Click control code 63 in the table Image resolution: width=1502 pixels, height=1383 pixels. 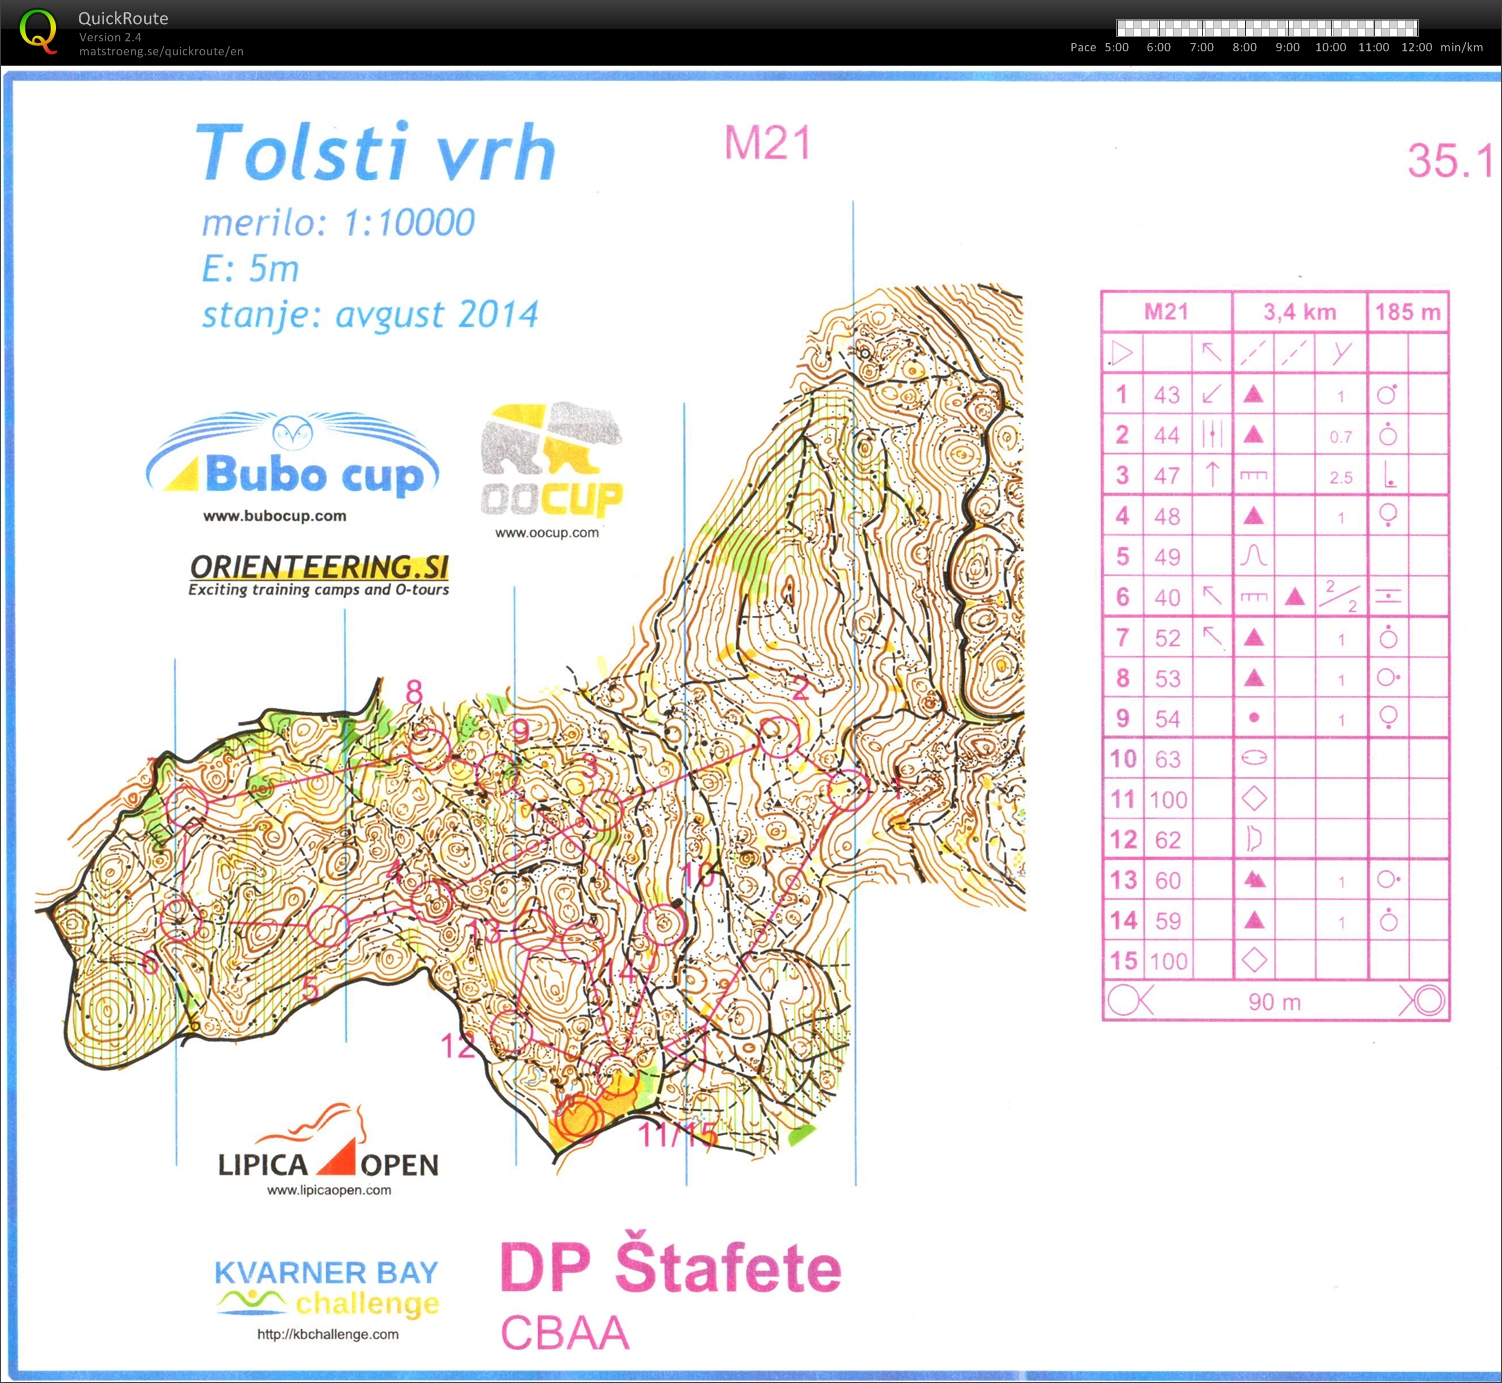[x=1167, y=759]
